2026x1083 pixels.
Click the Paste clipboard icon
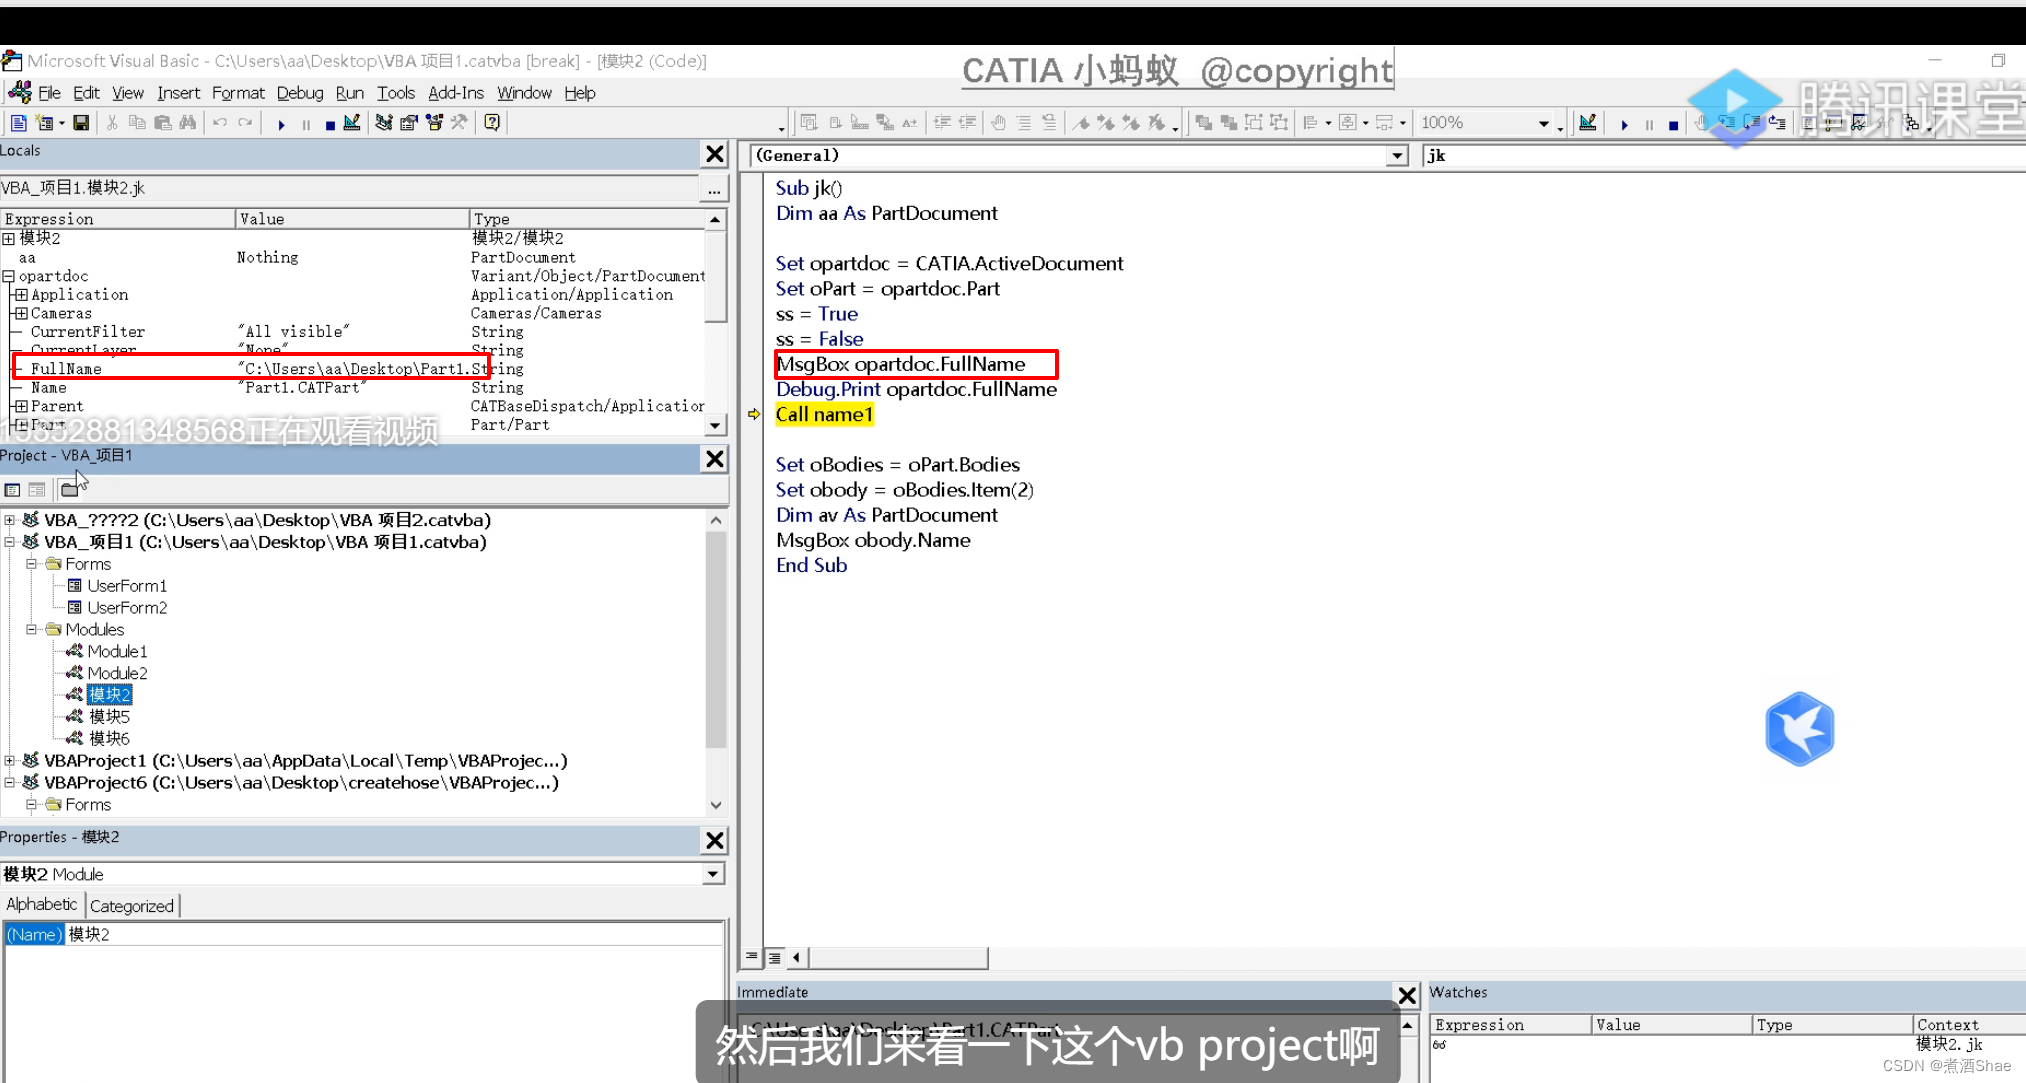162,123
